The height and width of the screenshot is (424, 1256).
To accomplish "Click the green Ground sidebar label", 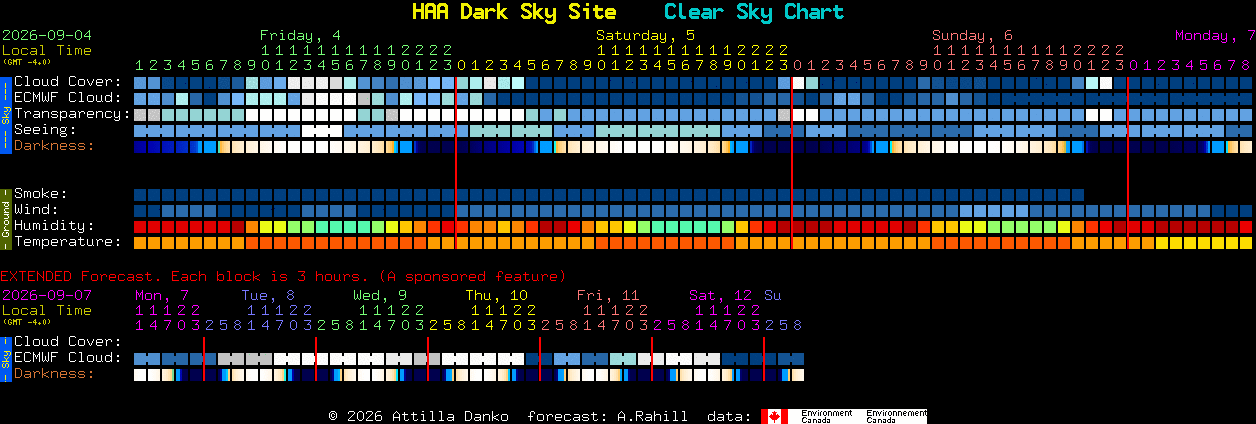I will (5, 217).
